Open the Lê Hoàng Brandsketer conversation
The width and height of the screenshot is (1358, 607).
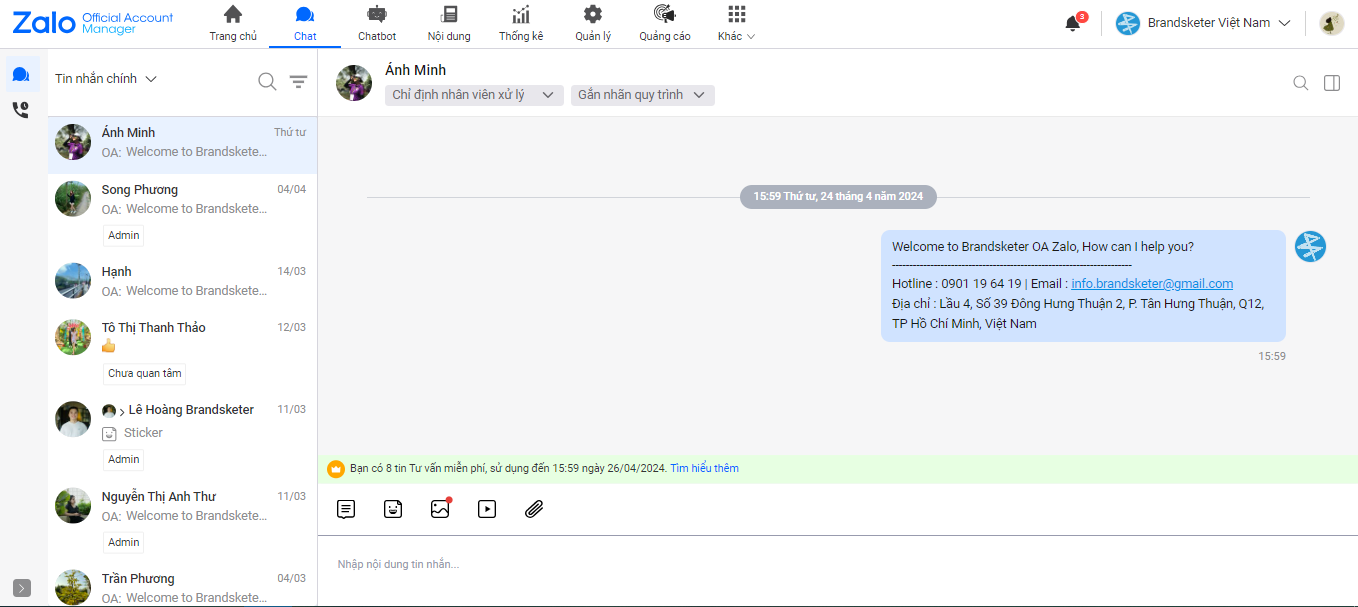pyautogui.click(x=183, y=437)
